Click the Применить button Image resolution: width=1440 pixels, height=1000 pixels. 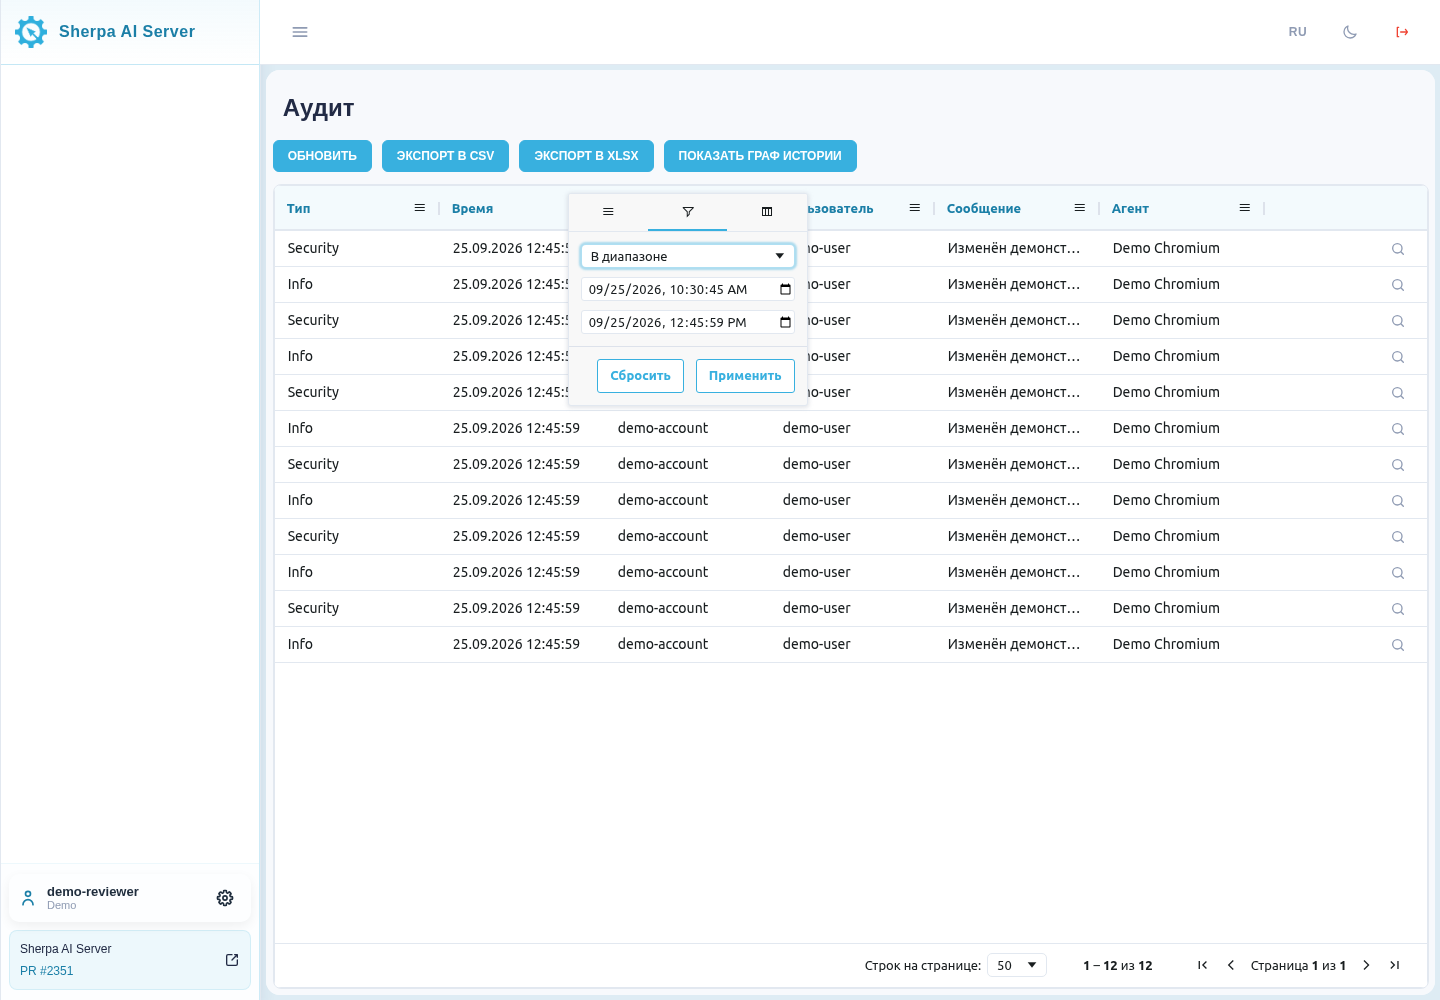[x=745, y=376]
